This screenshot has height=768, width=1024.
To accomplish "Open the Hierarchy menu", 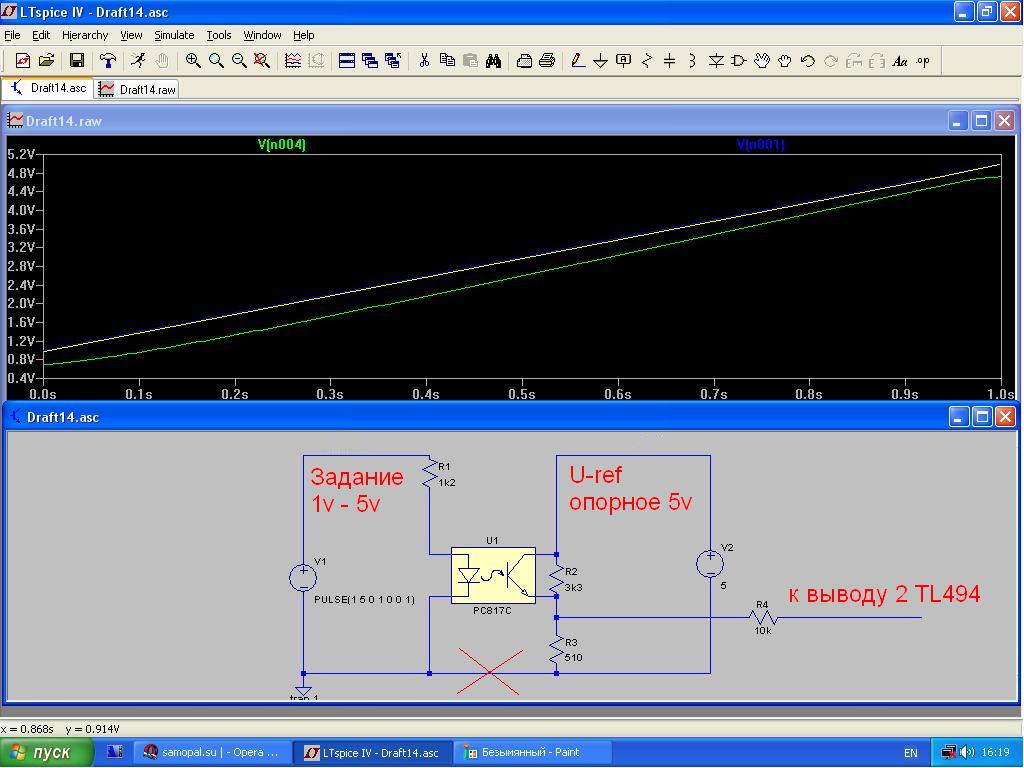I will point(85,35).
